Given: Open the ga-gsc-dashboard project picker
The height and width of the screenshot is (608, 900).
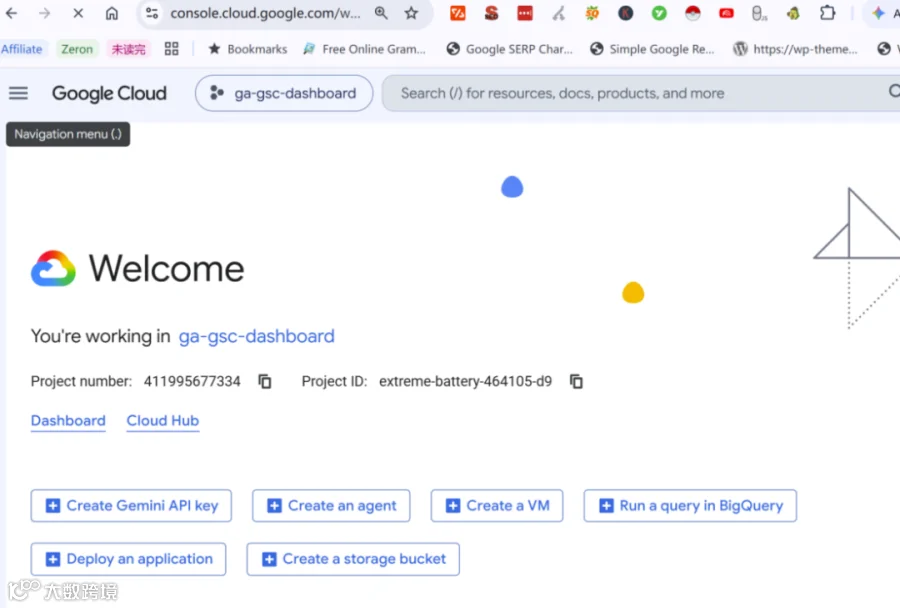Looking at the screenshot, I should [x=284, y=93].
